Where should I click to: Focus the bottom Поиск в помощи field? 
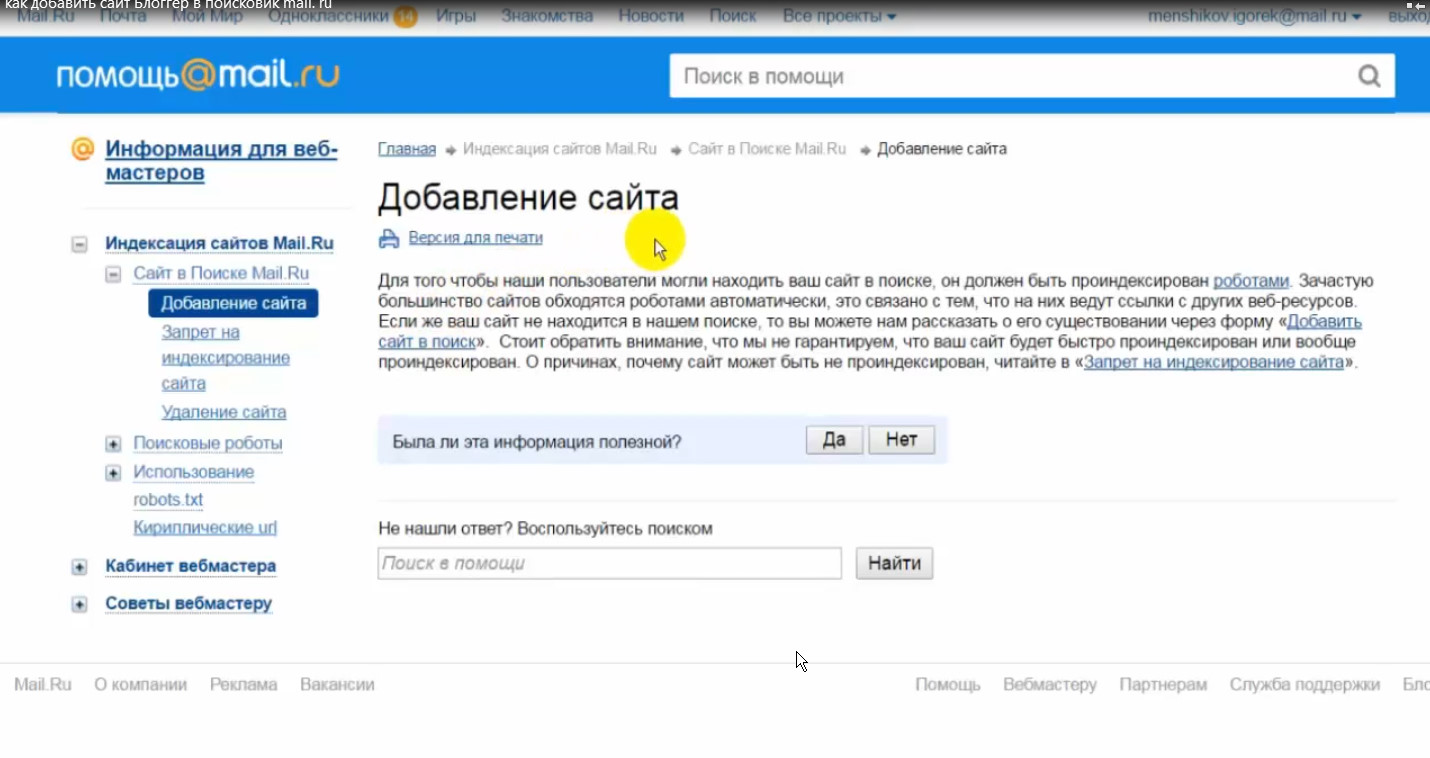point(610,563)
